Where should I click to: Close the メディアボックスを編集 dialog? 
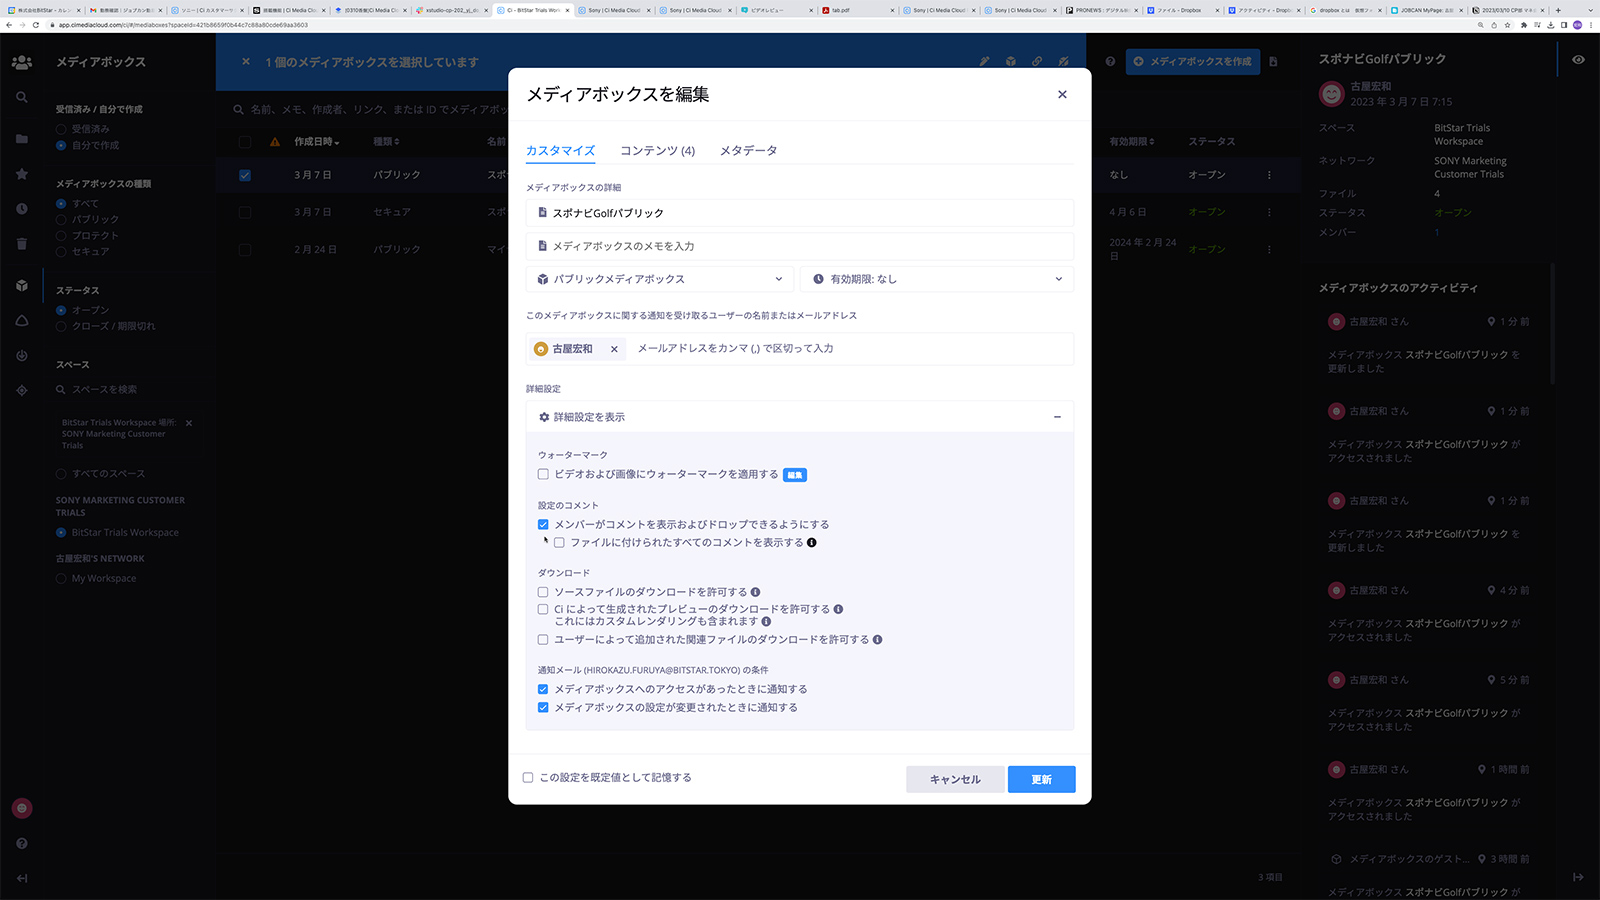1062,94
